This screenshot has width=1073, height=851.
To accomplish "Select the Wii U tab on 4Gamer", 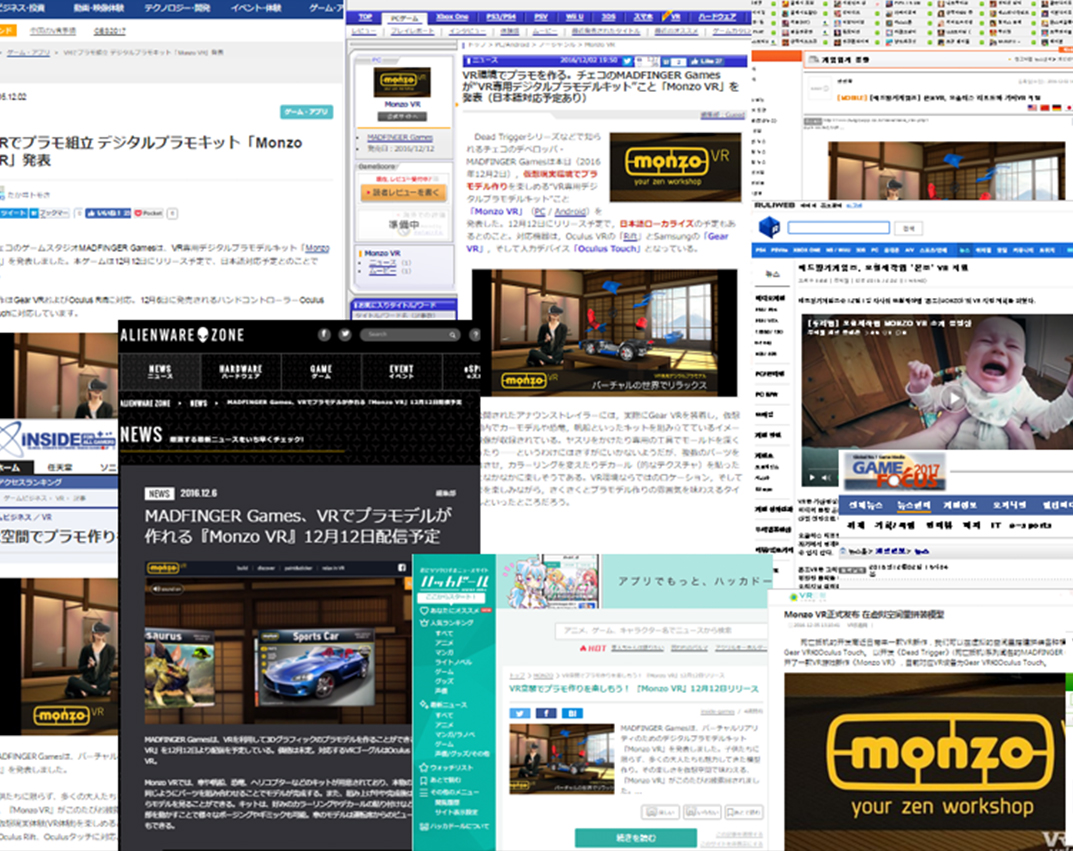I will [x=575, y=17].
